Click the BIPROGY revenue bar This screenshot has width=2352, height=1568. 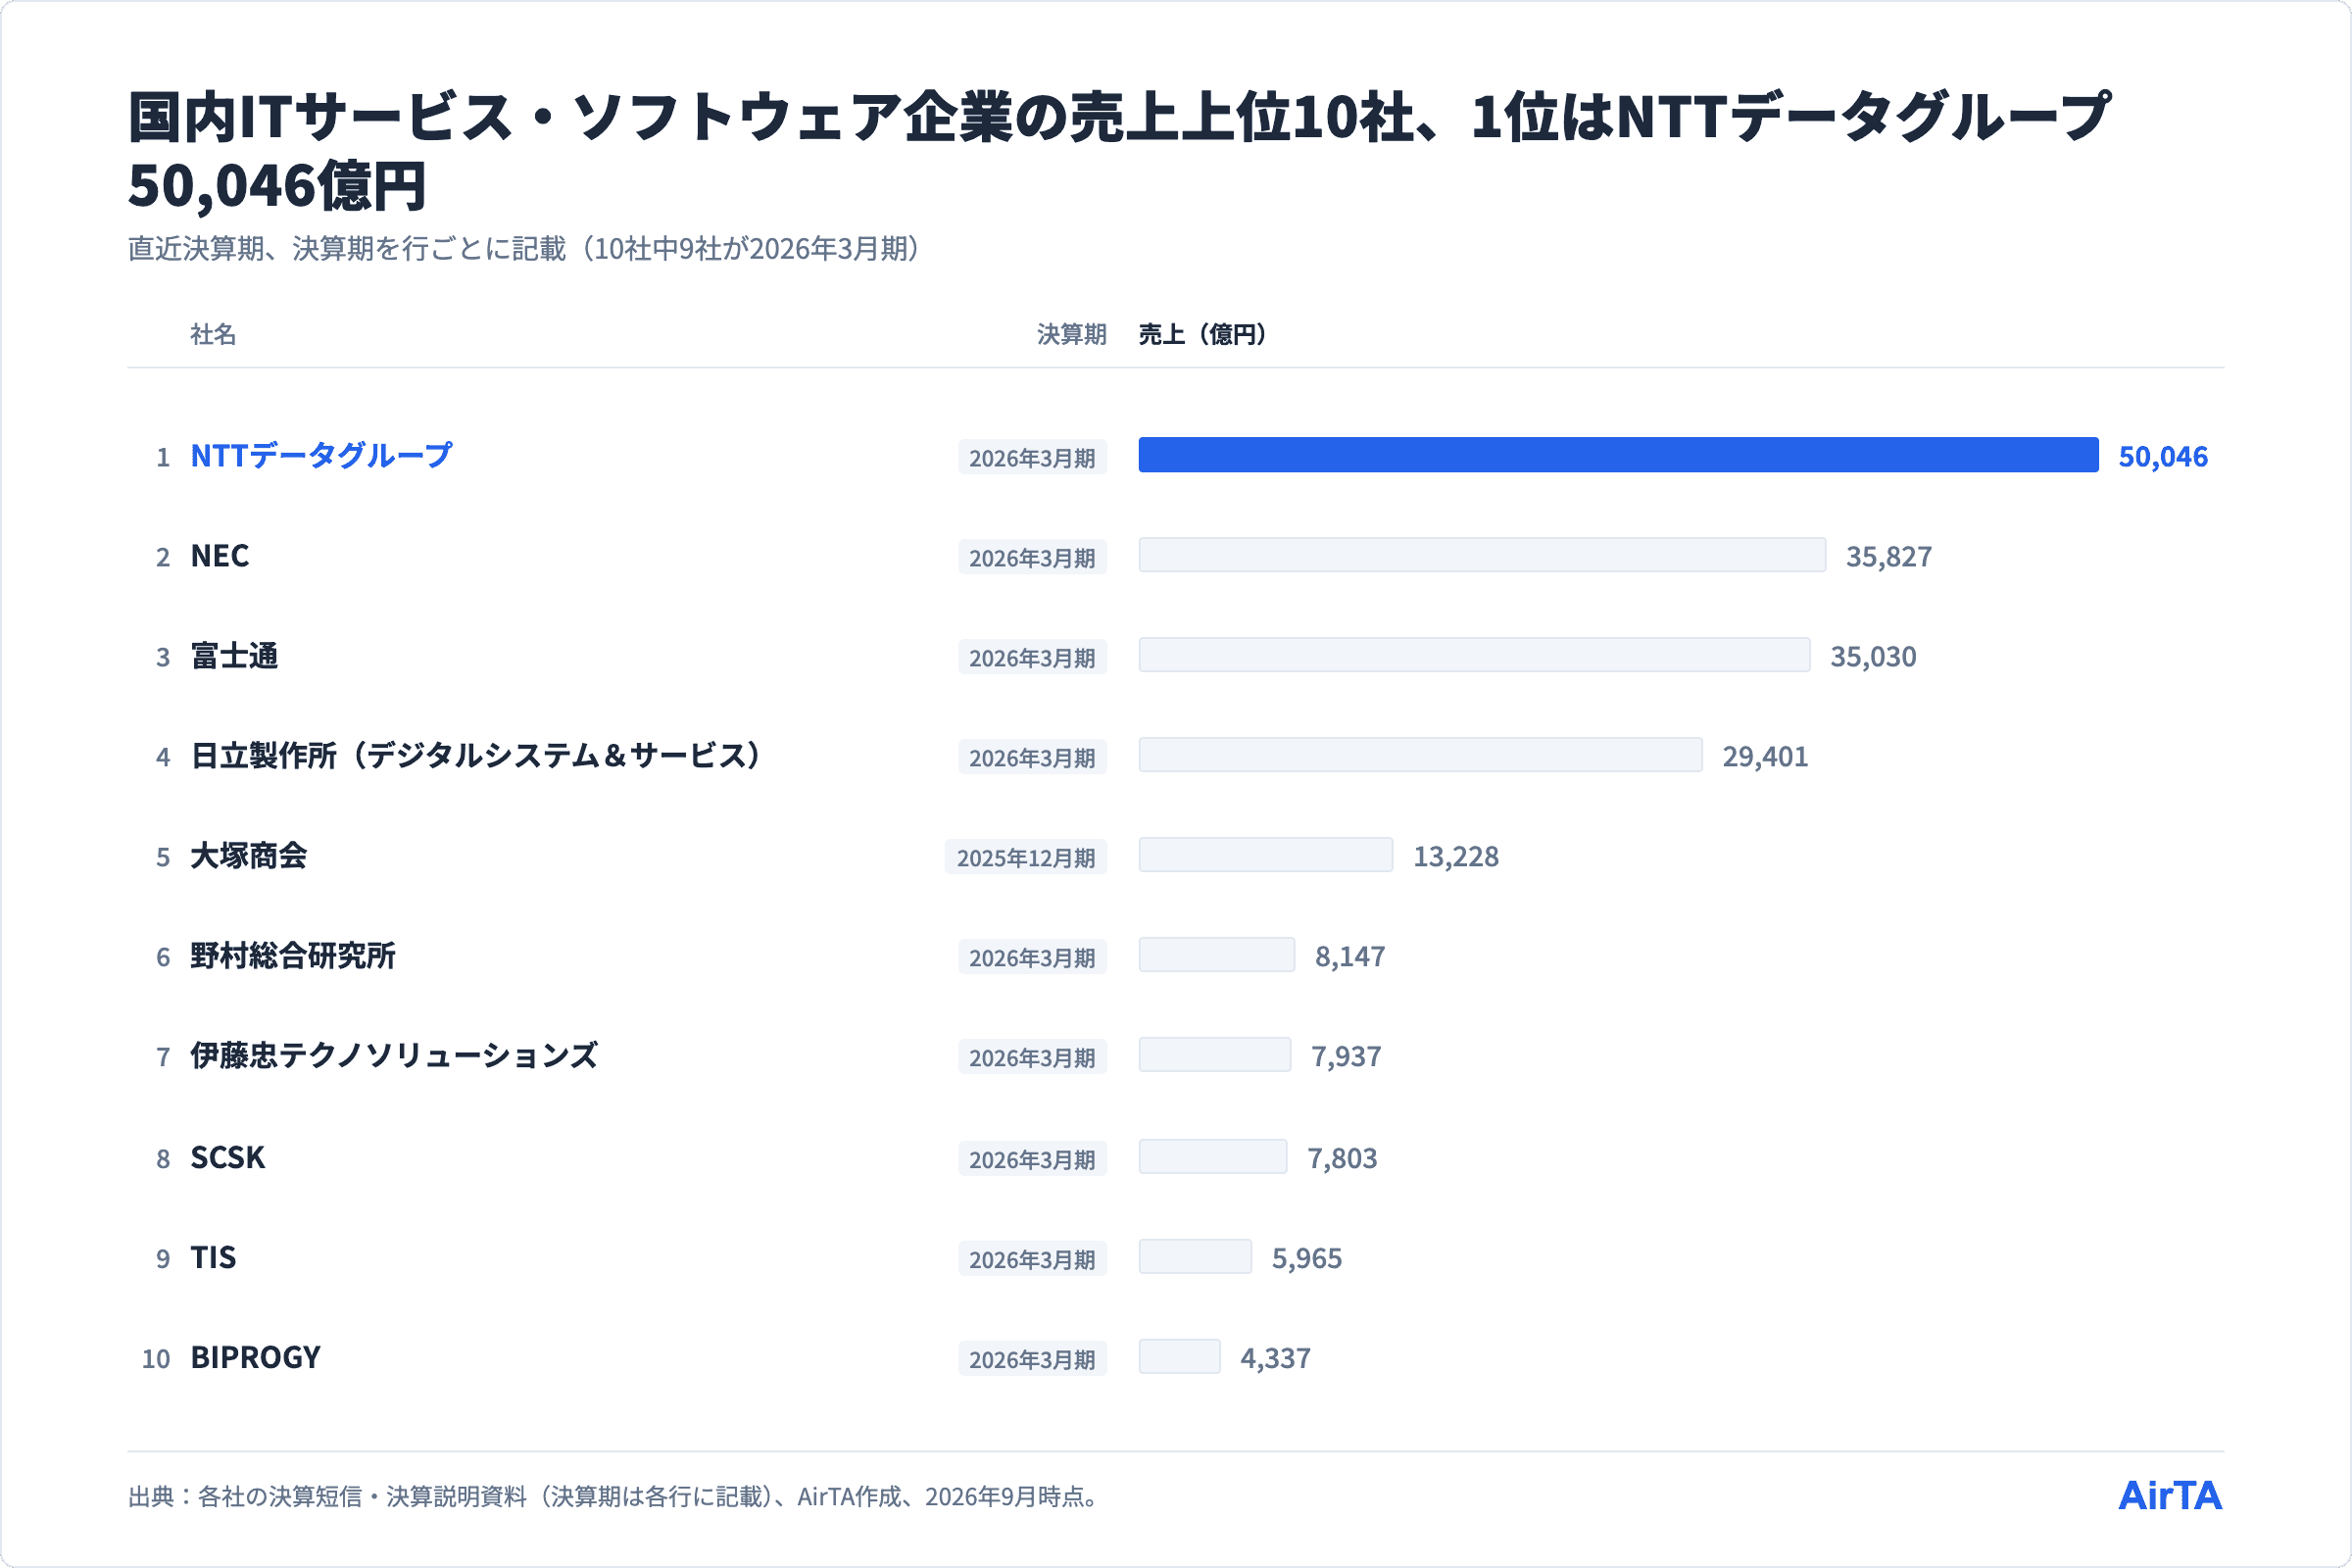(x=1179, y=1357)
